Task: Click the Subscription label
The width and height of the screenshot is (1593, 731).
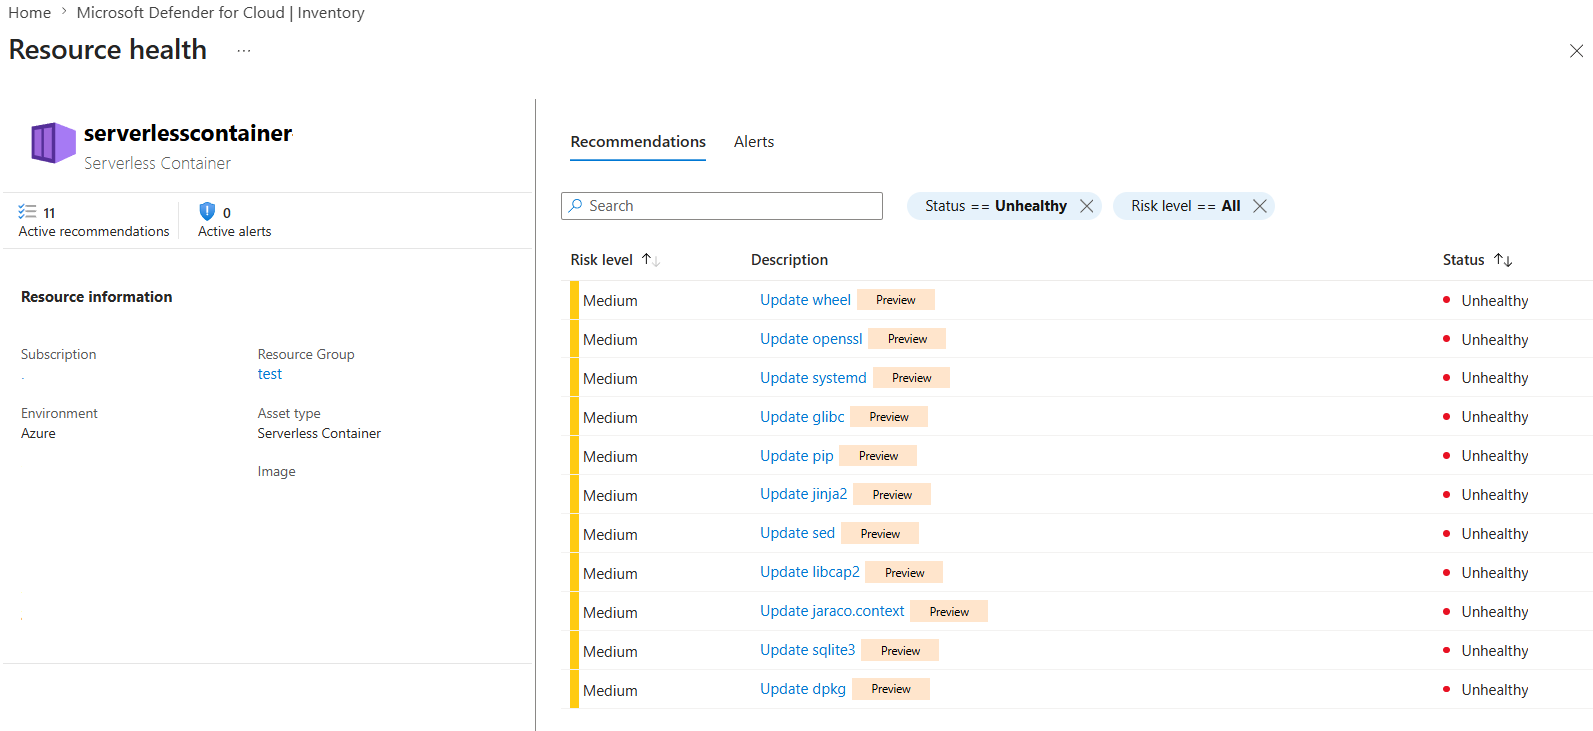Action: [x=59, y=355]
